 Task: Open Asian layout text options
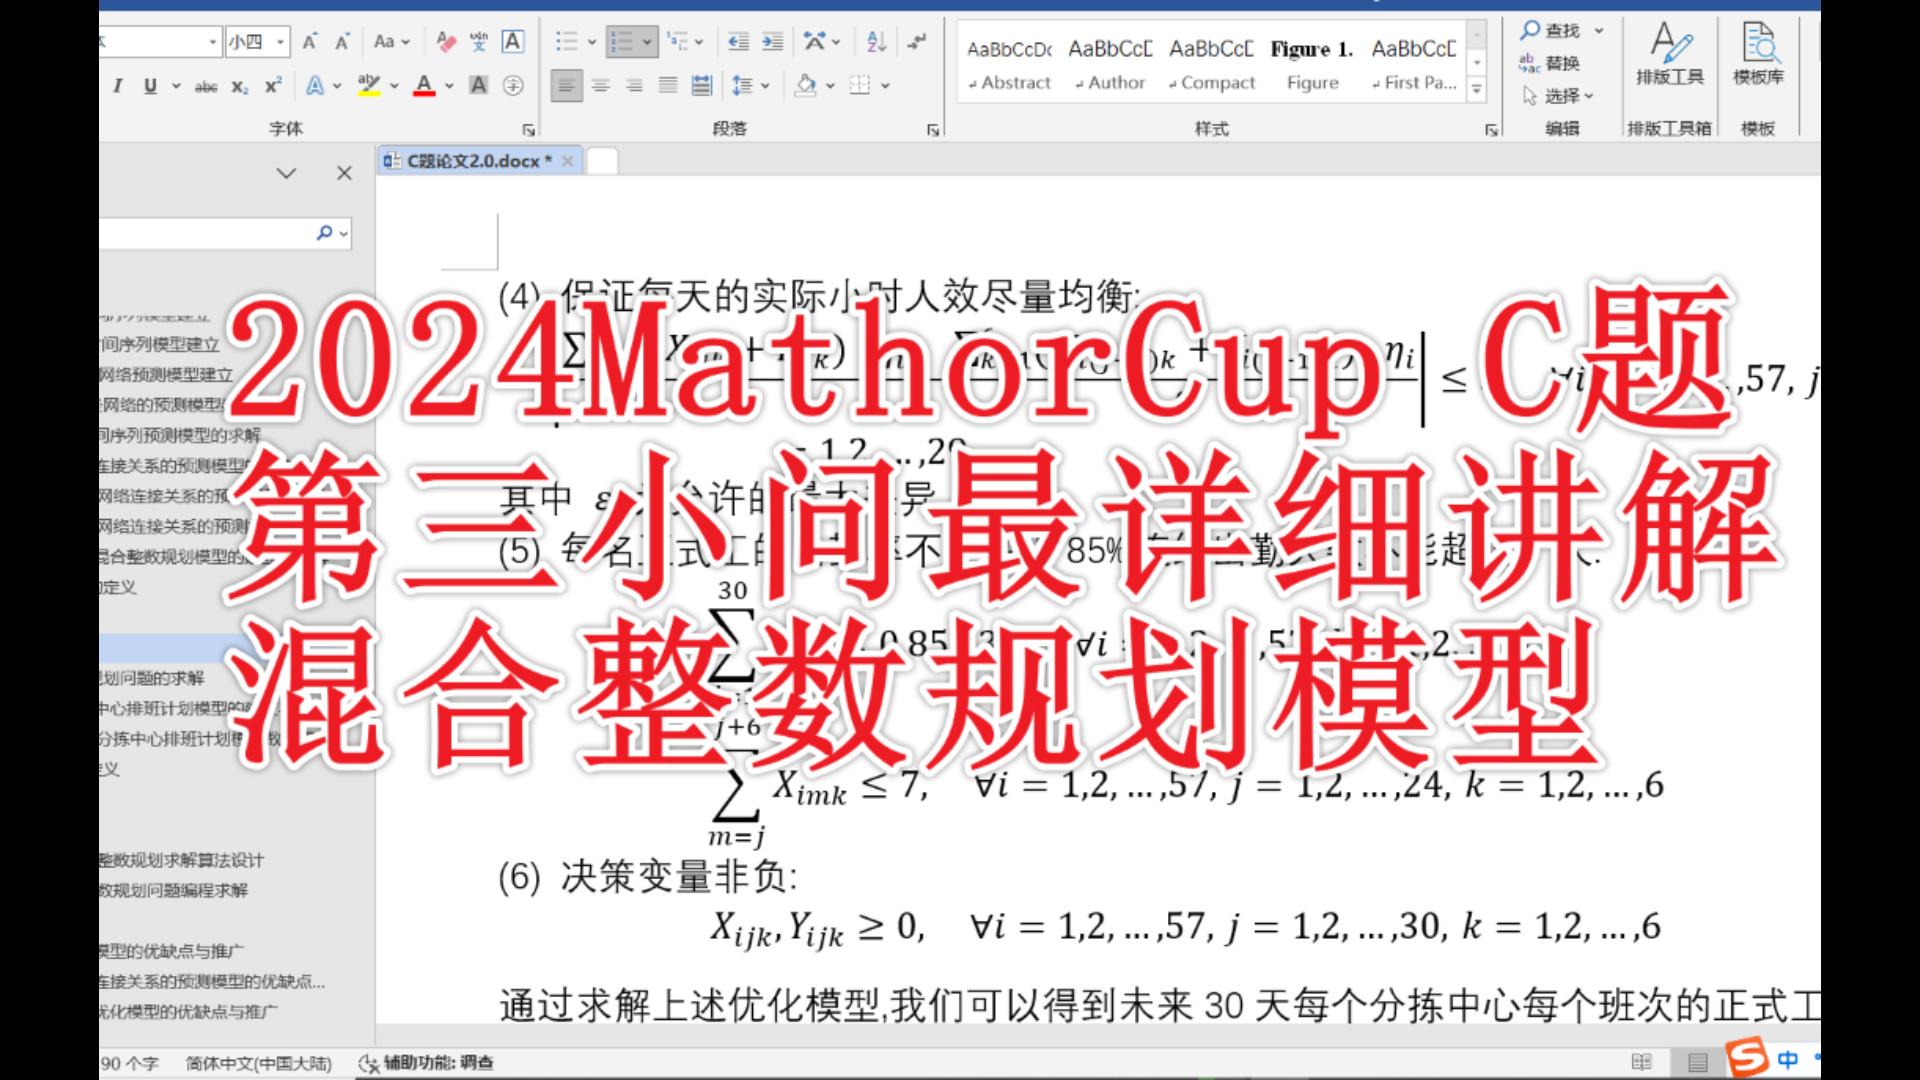[x=821, y=41]
